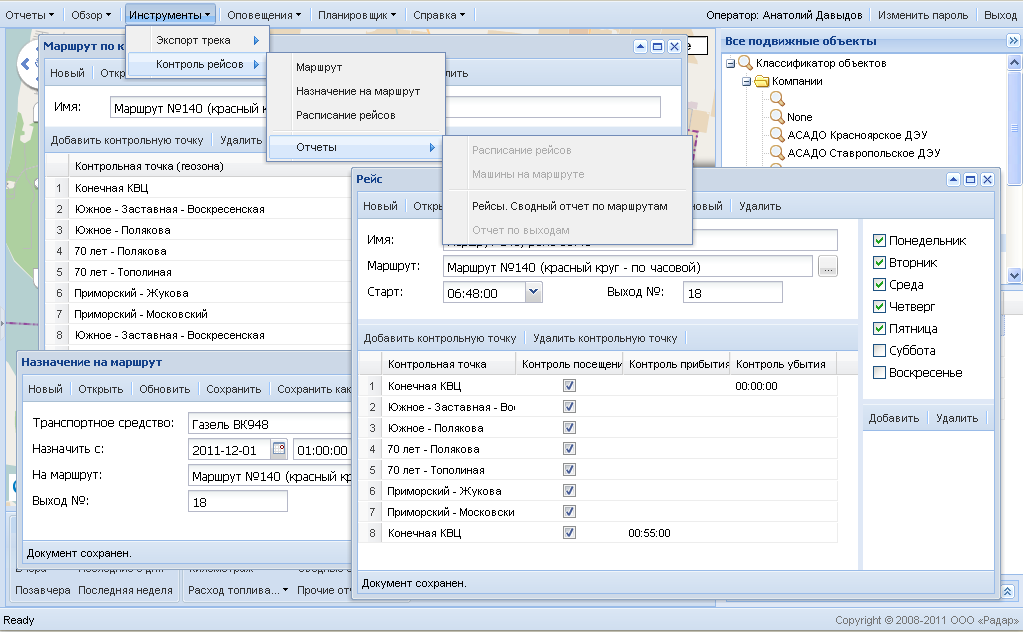Close the Маршрут по к... window
Image resolution: width=1023 pixels, height=632 pixels.
point(674,46)
